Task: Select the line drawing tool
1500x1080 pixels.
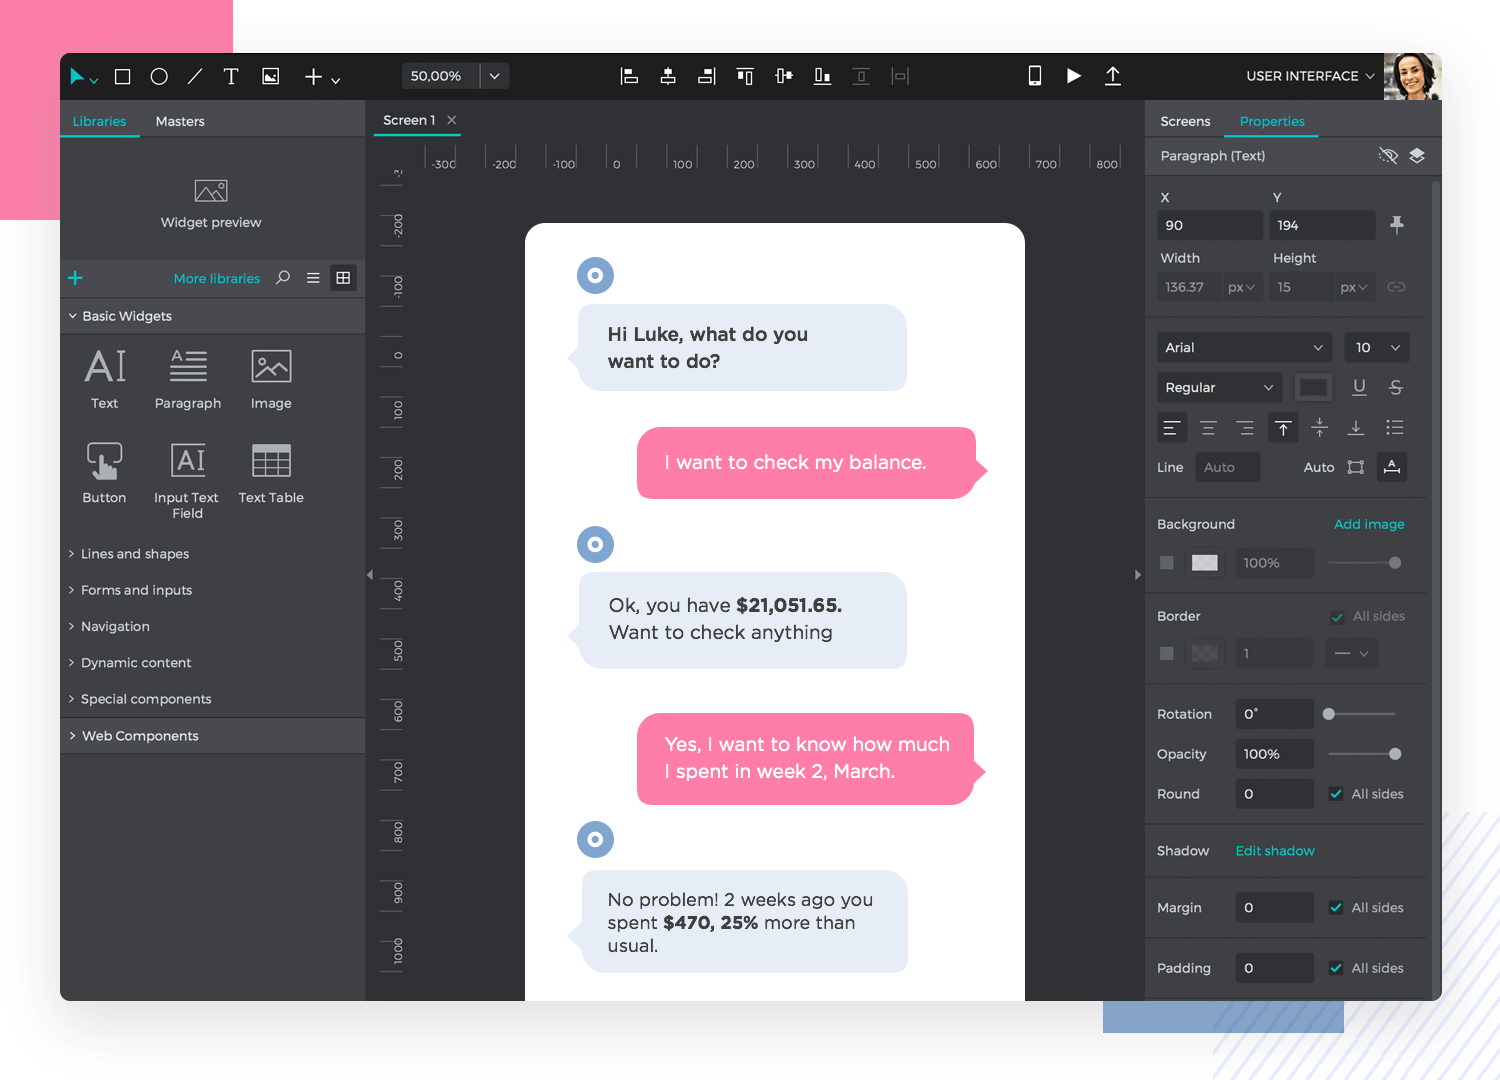Action: [x=195, y=77]
